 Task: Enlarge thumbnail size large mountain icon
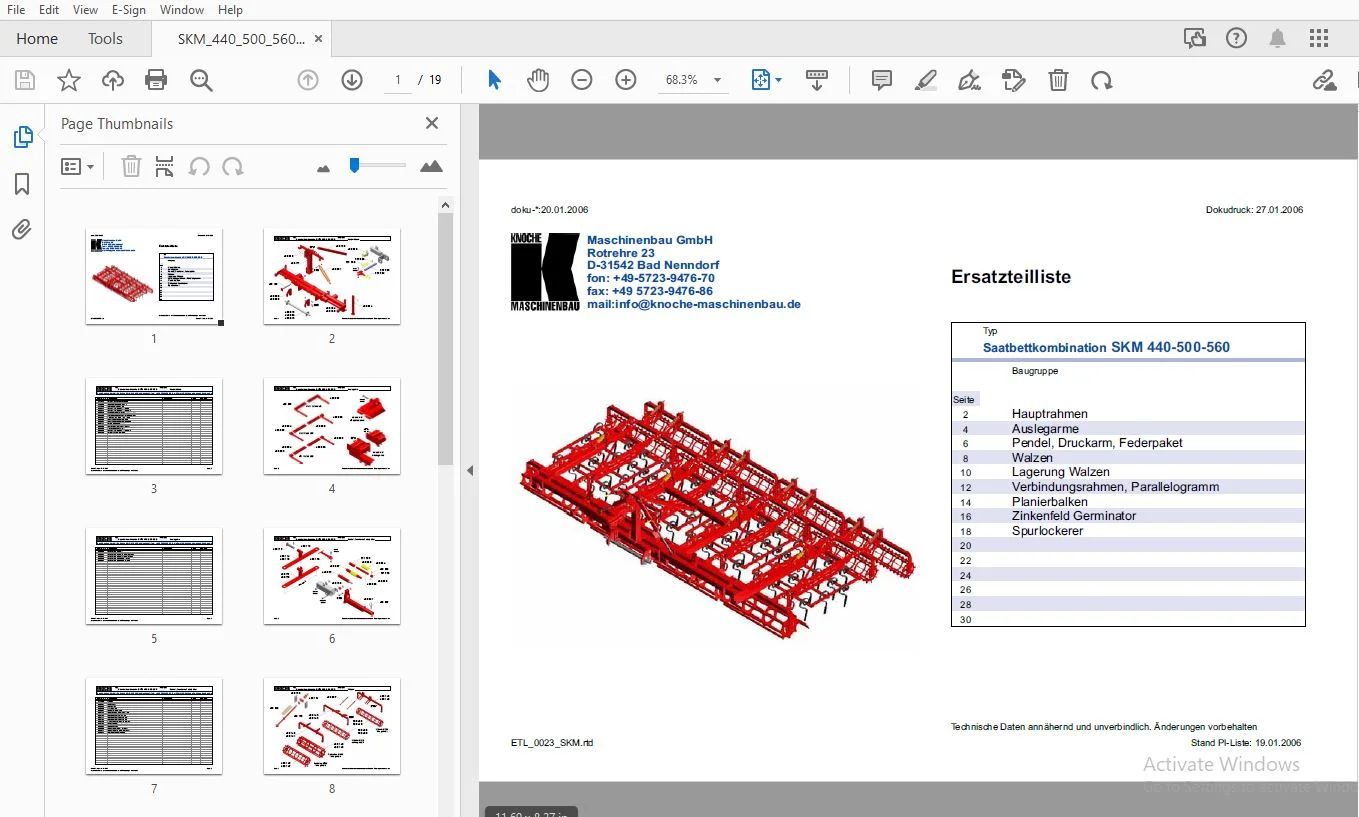coord(431,166)
